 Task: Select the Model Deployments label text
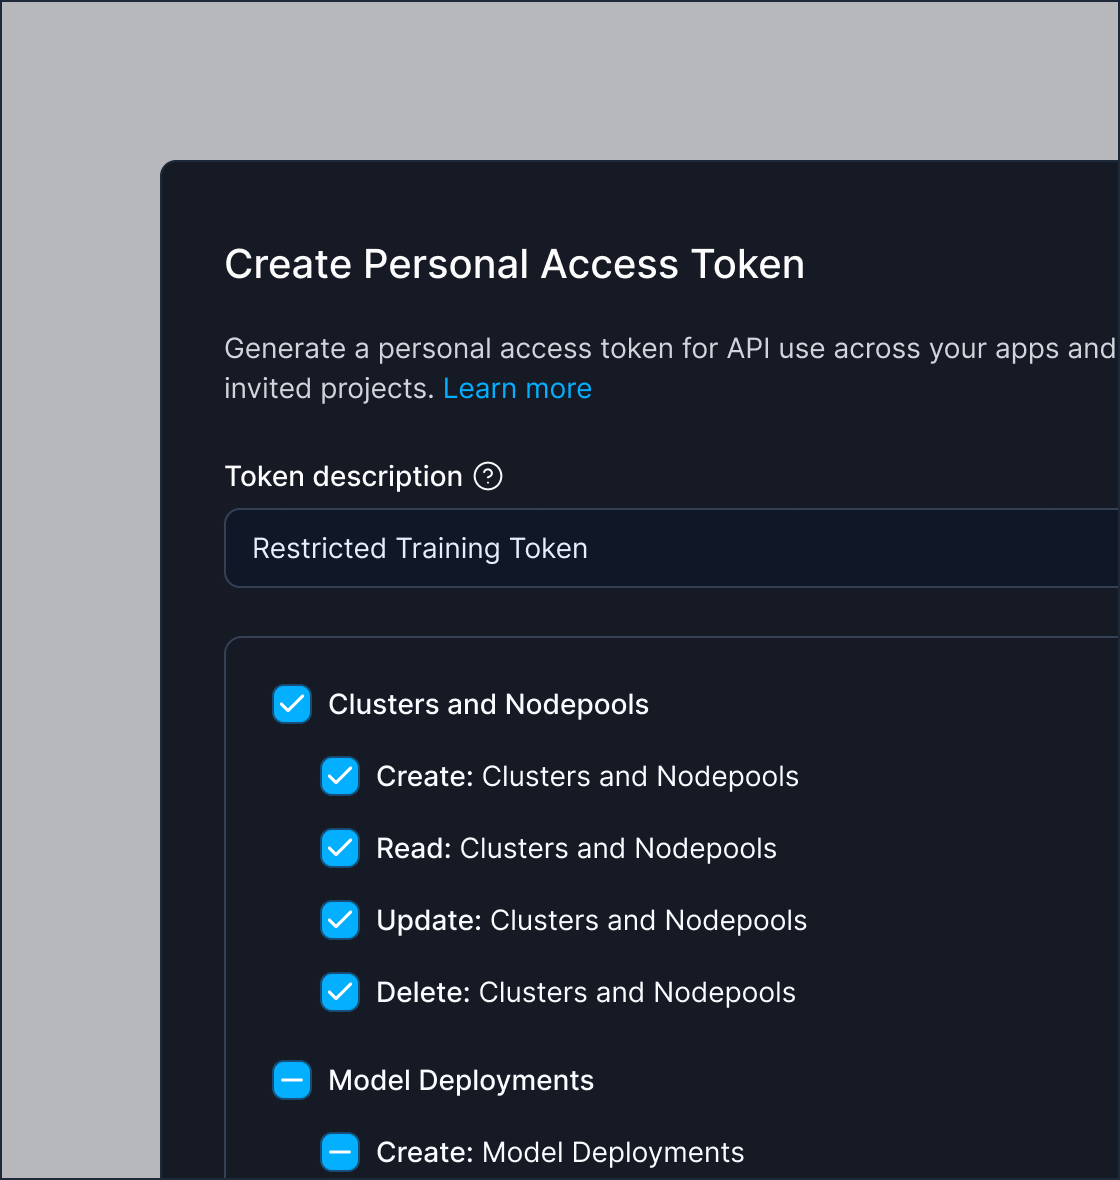pos(460,1080)
